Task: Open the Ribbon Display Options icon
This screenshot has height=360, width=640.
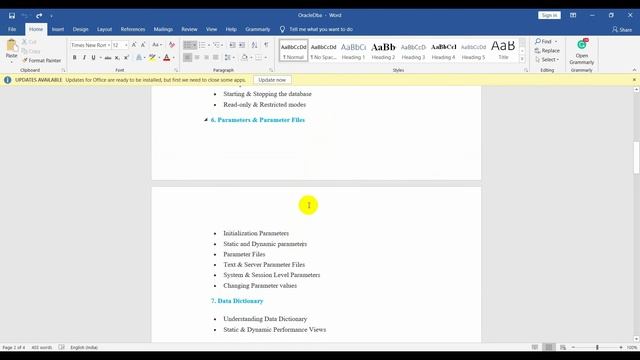Action: pyautogui.click(x=573, y=16)
